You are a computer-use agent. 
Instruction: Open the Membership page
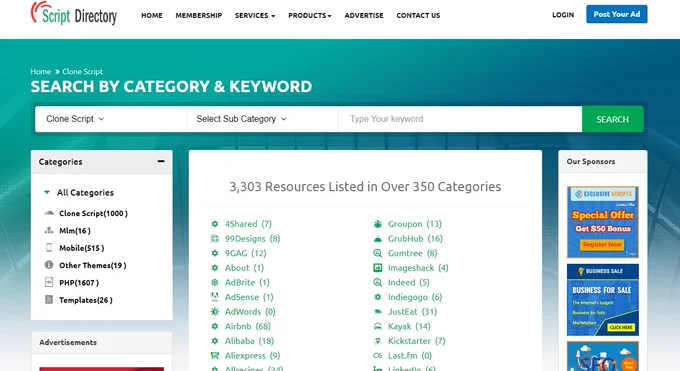point(199,15)
